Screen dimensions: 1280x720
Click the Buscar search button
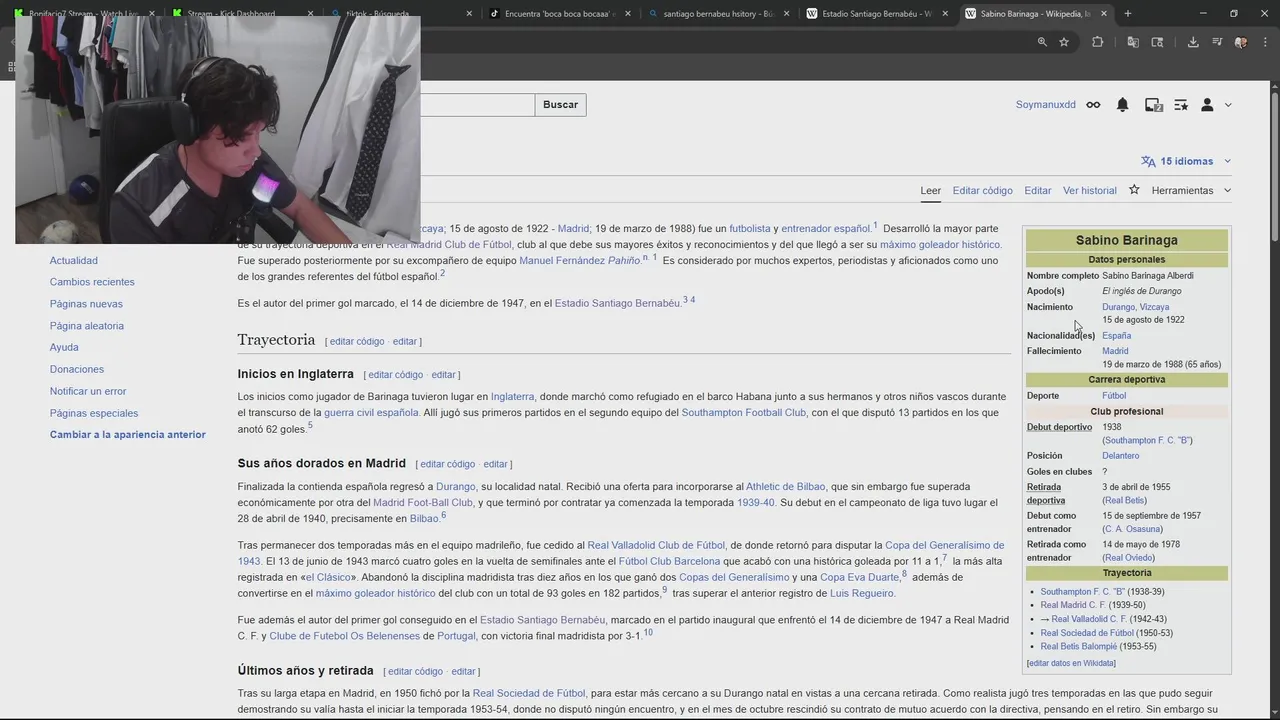pyautogui.click(x=560, y=105)
